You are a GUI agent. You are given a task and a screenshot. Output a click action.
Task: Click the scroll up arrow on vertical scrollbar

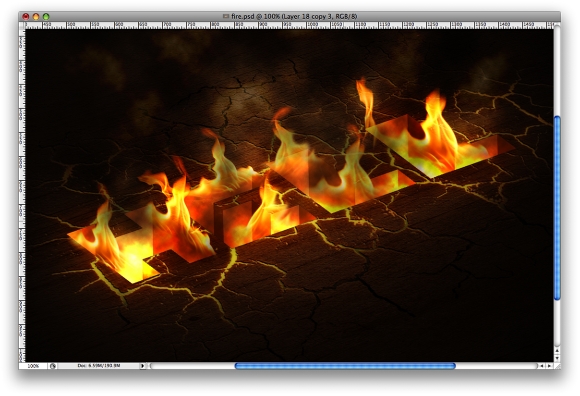[557, 350]
